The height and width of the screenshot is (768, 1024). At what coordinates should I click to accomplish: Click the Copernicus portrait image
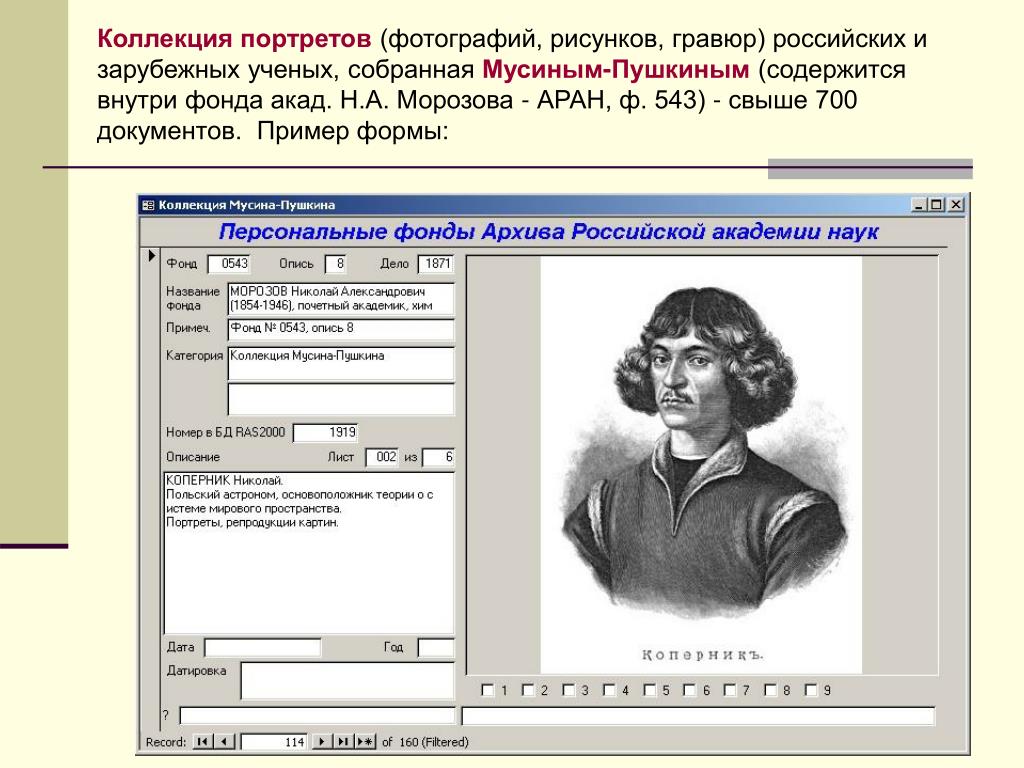[701, 464]
